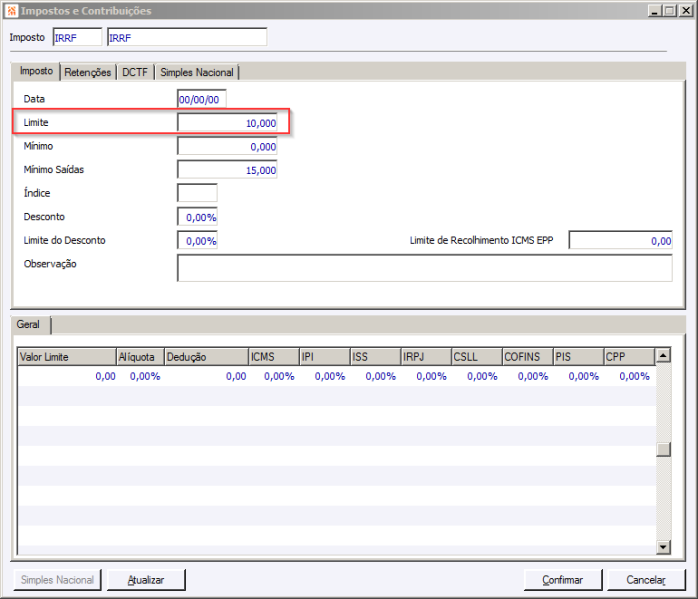Select Alíquota cell 0,00% in first row

point(140,376)
